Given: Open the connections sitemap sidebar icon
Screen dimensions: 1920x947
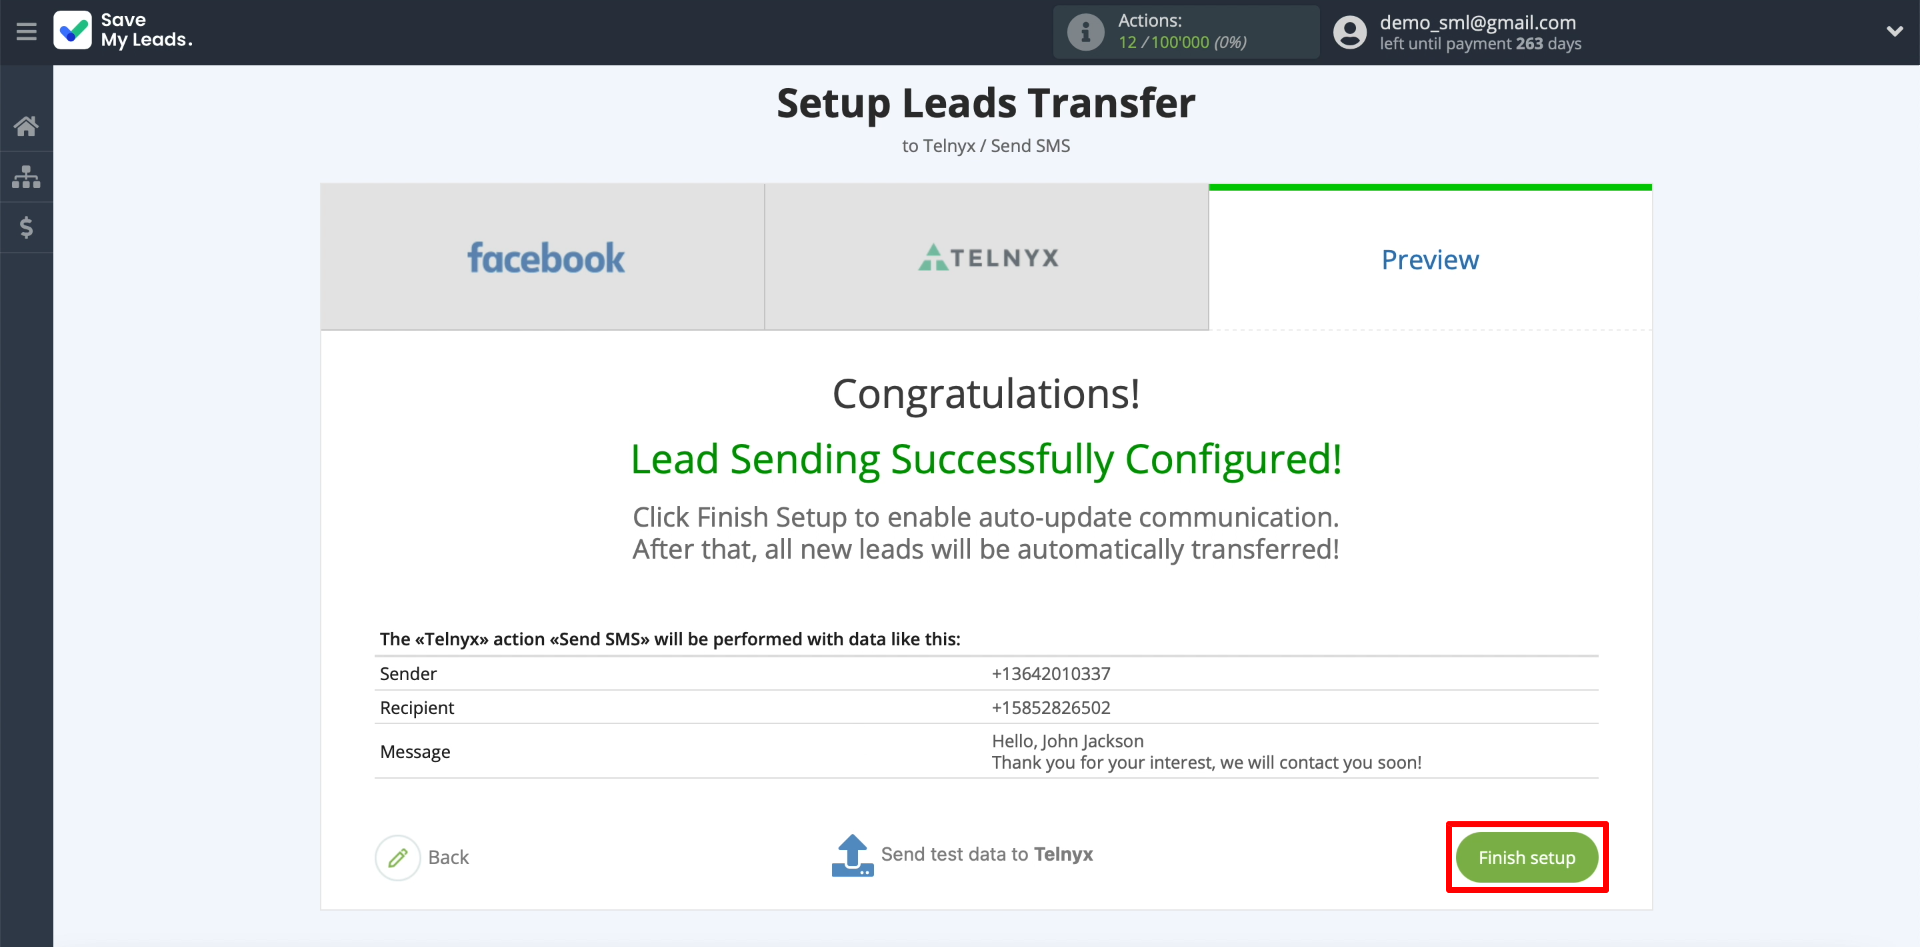Looking at the screenshot, I should tap(26, 177).
